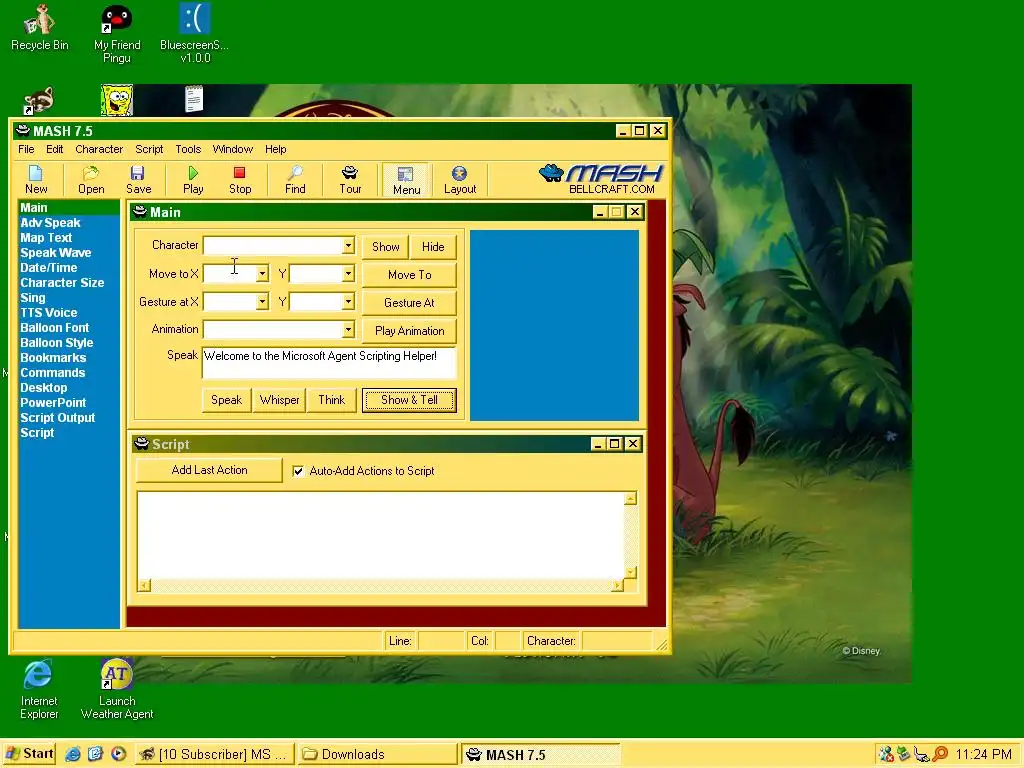Click the Show & Tell button
This screenshot has height=768, width=1024.
pos(409,400)
